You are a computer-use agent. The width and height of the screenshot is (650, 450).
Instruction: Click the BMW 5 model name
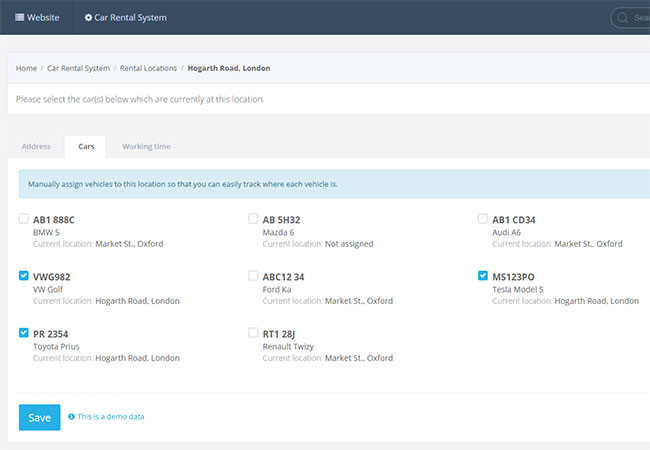46,232
